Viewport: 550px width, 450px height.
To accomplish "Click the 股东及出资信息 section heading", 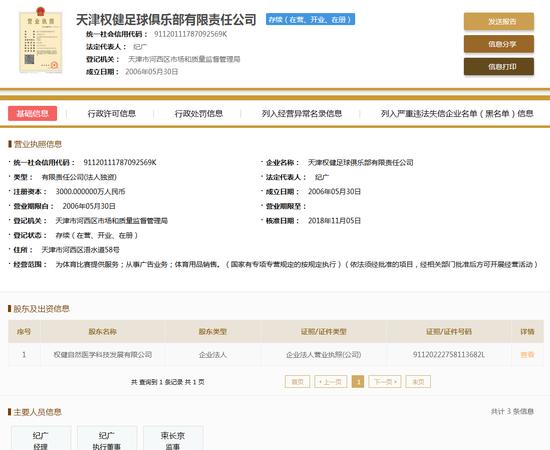I will [41, 309].
